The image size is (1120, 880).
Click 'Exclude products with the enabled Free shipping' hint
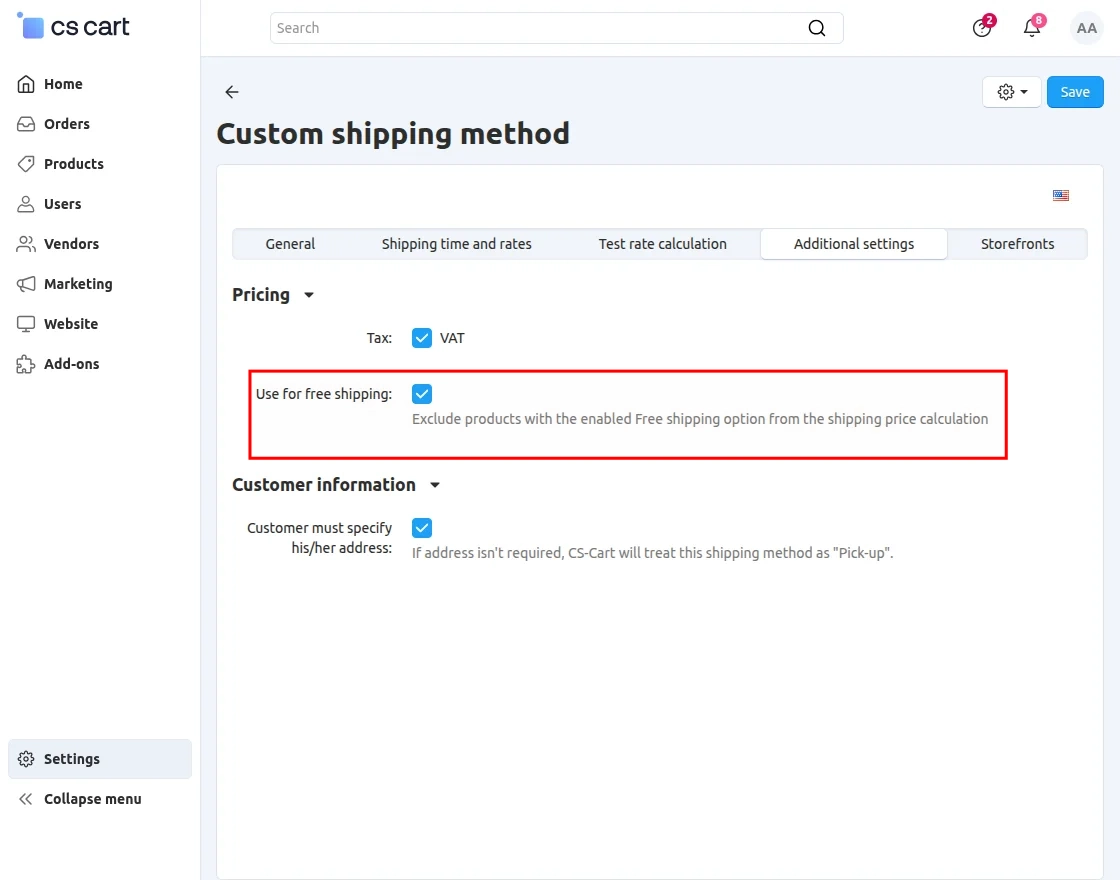[x=700, y=419]
